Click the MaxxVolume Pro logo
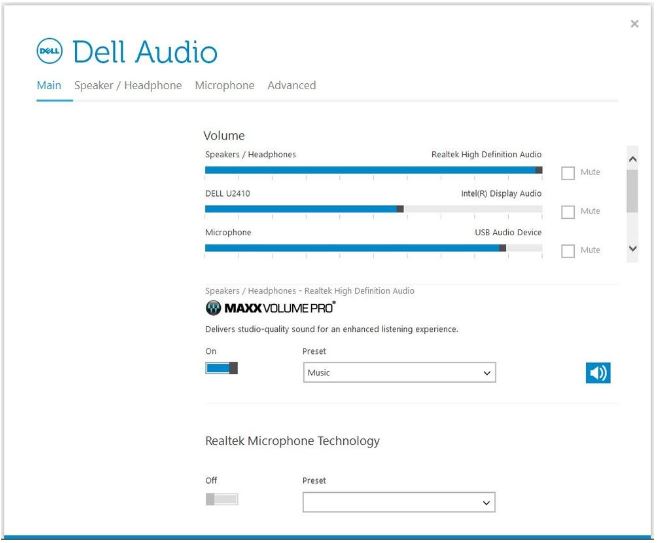659x543 pixels. click(x=270, y=308)
